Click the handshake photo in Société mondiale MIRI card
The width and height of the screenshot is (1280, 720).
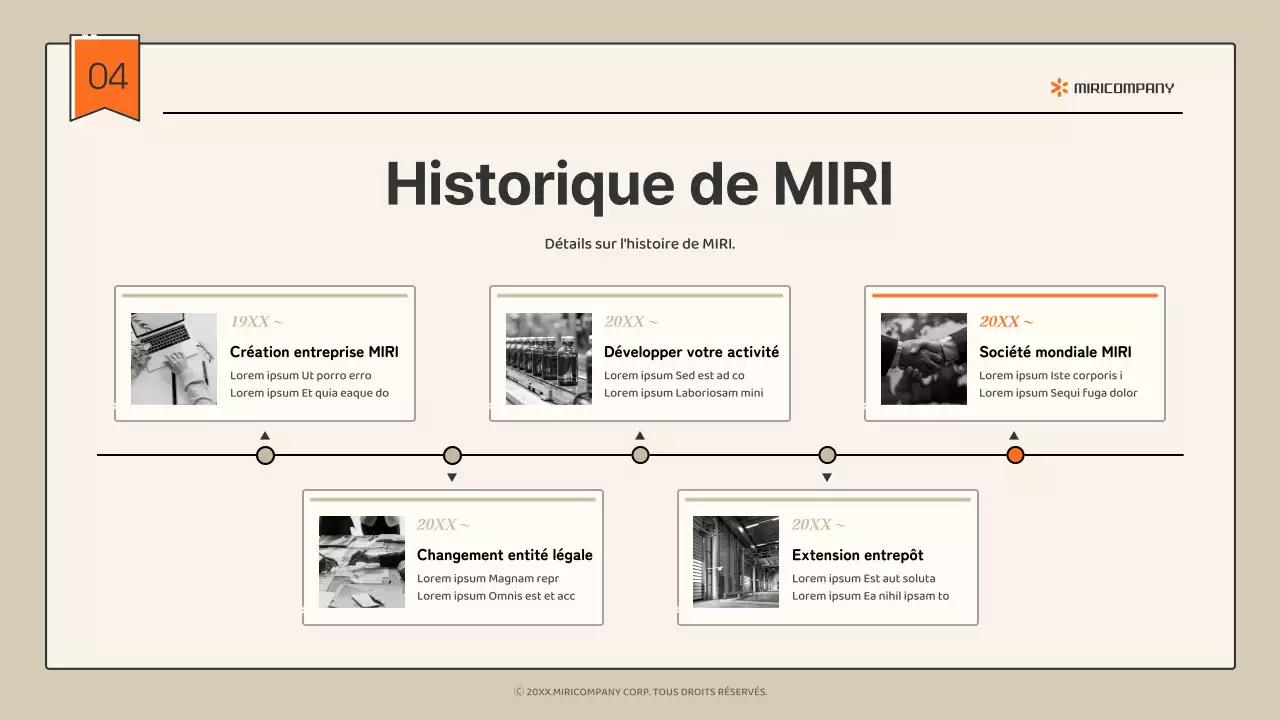tap(923, 358)
